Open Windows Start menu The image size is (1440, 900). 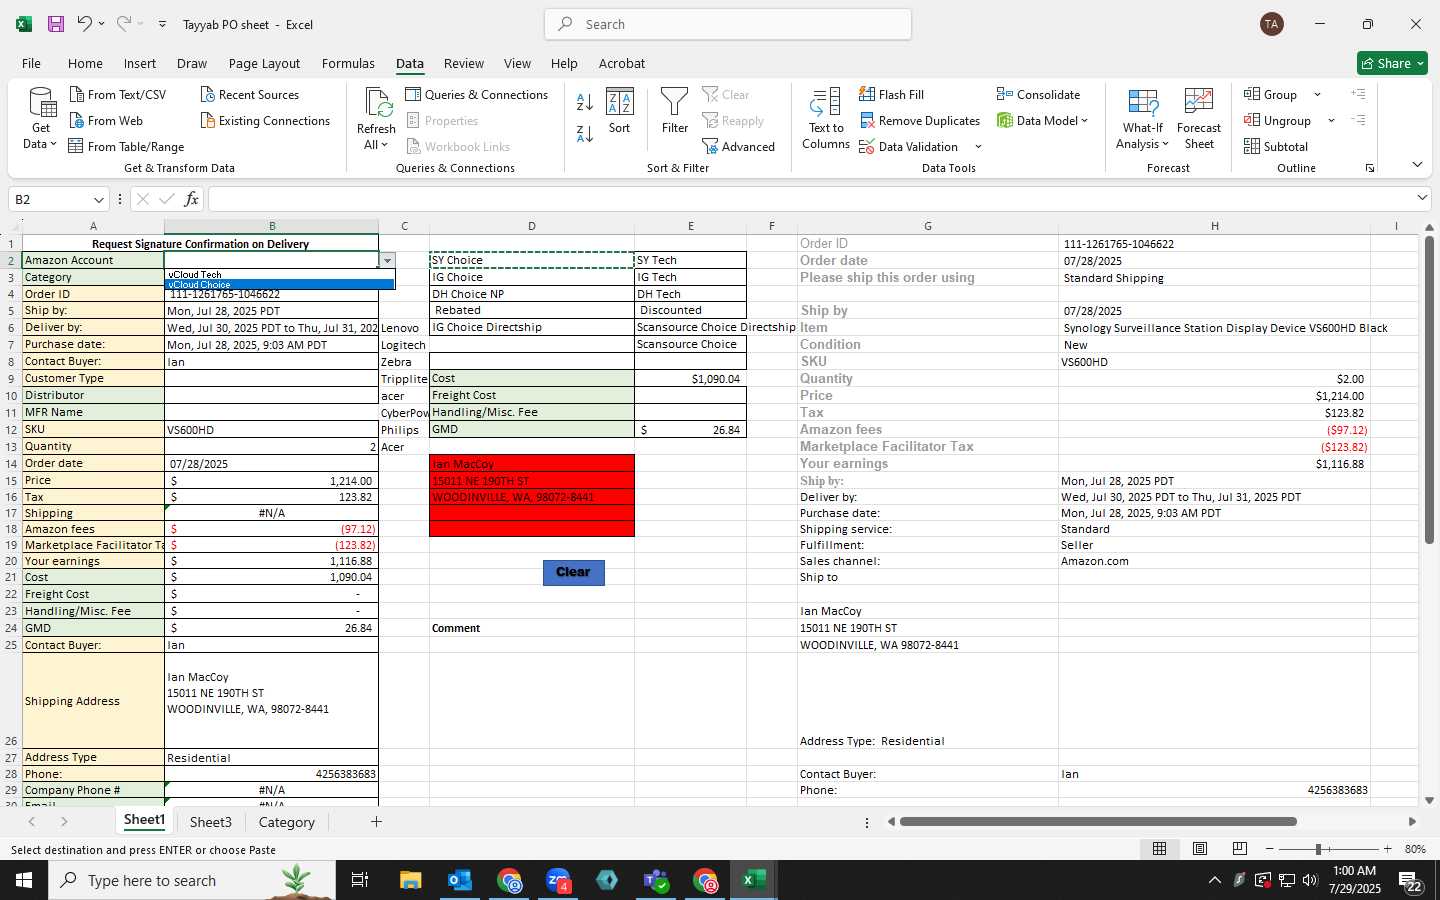[24, 880]
